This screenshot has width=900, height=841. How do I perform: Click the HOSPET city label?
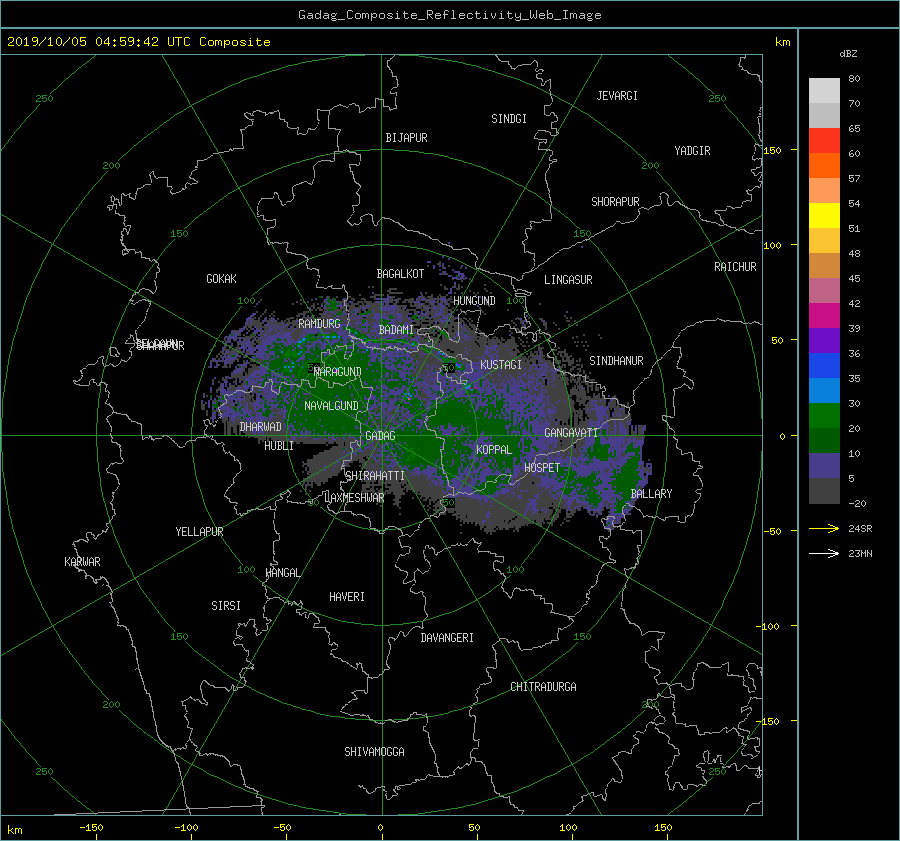point(542,468)
